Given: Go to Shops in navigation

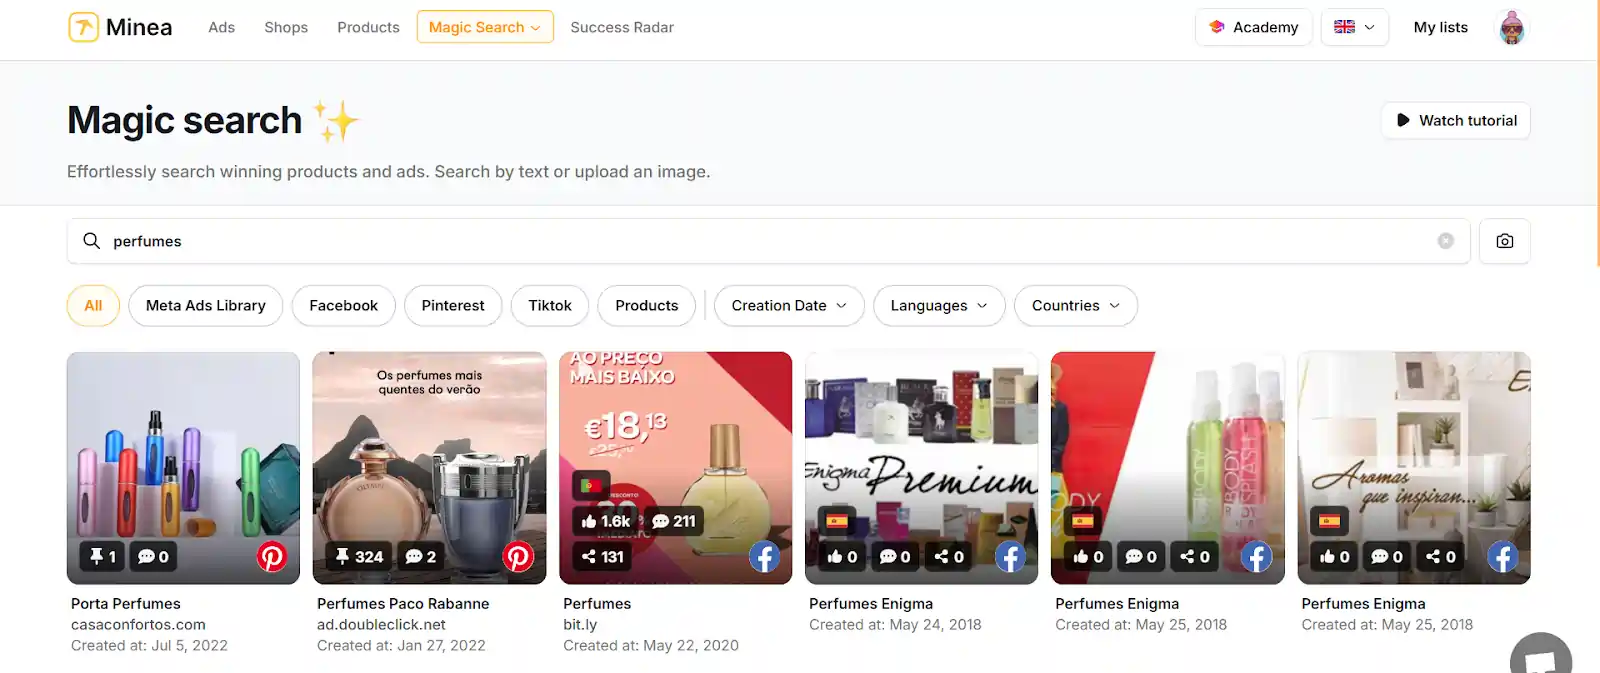Looking at the screenshot, I should pyautogui.click(x=286, y=27).
